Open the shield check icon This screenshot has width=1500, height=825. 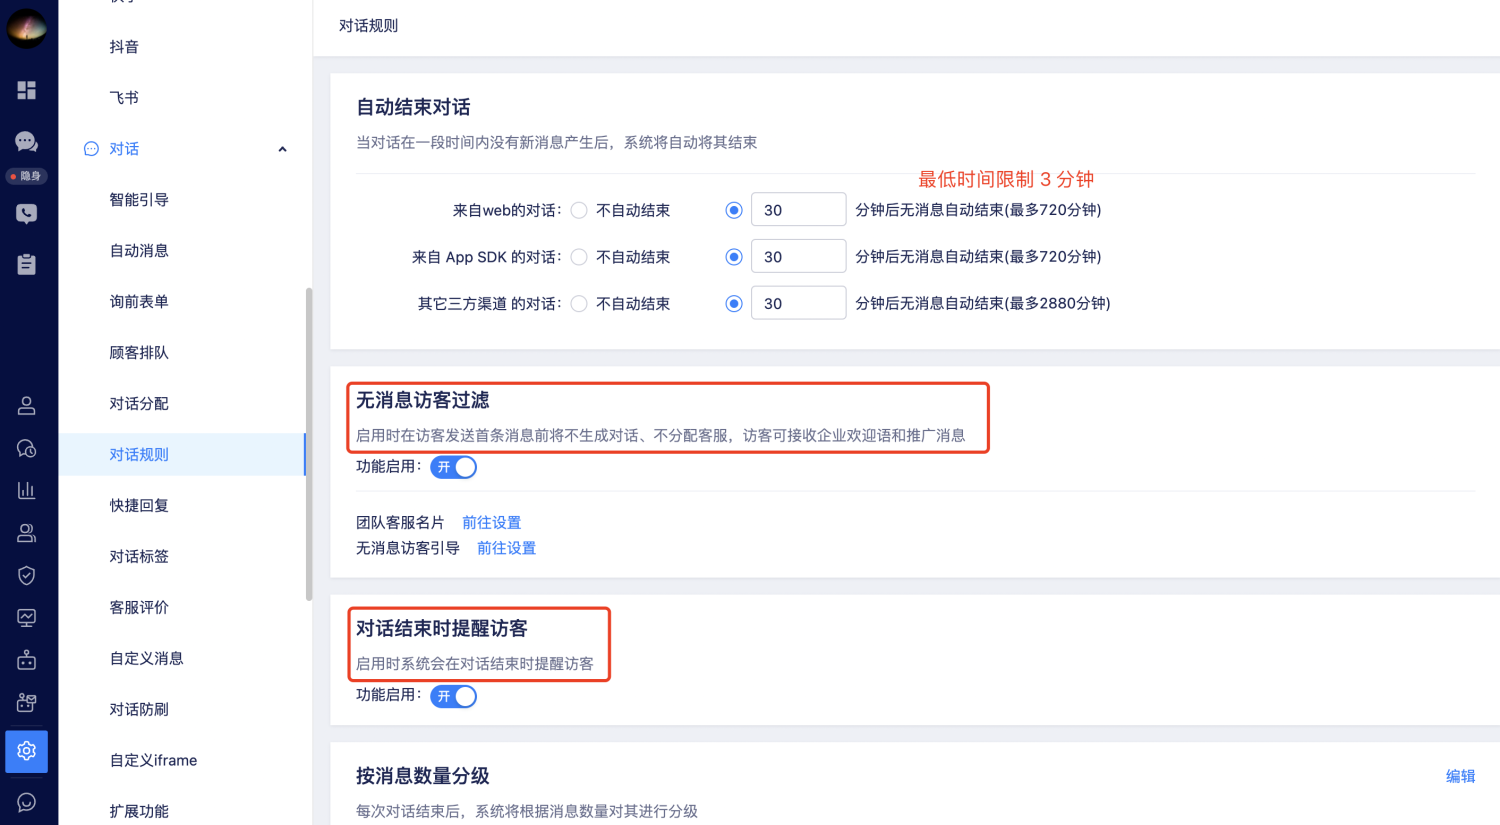(27, 575)
